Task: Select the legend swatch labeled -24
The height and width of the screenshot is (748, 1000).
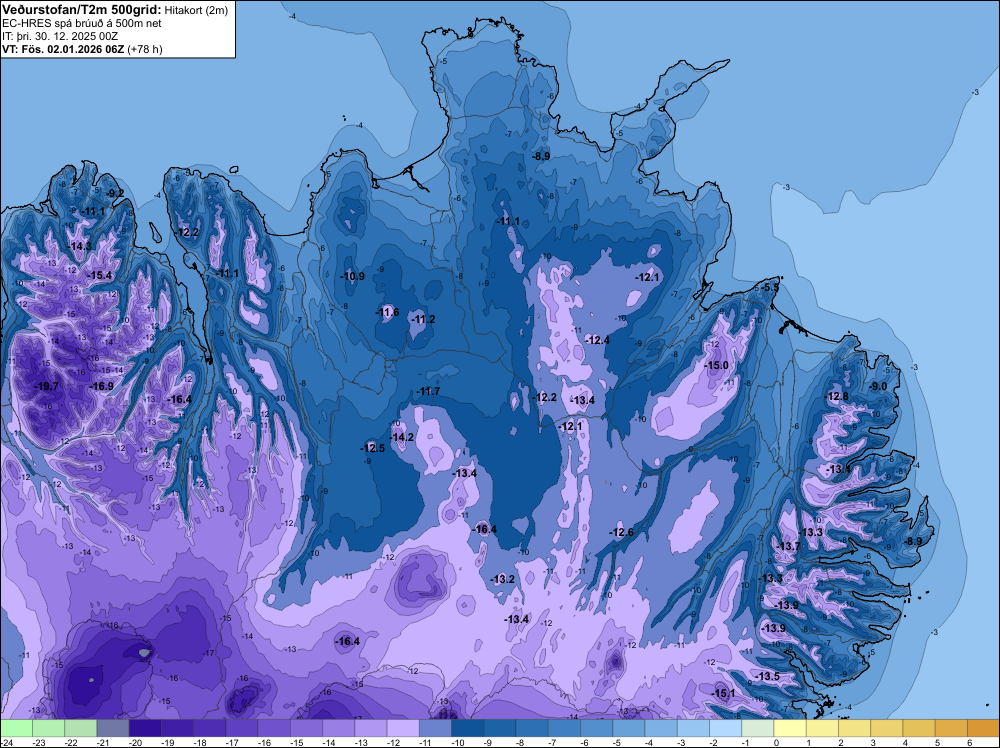Action: (16, 728)
